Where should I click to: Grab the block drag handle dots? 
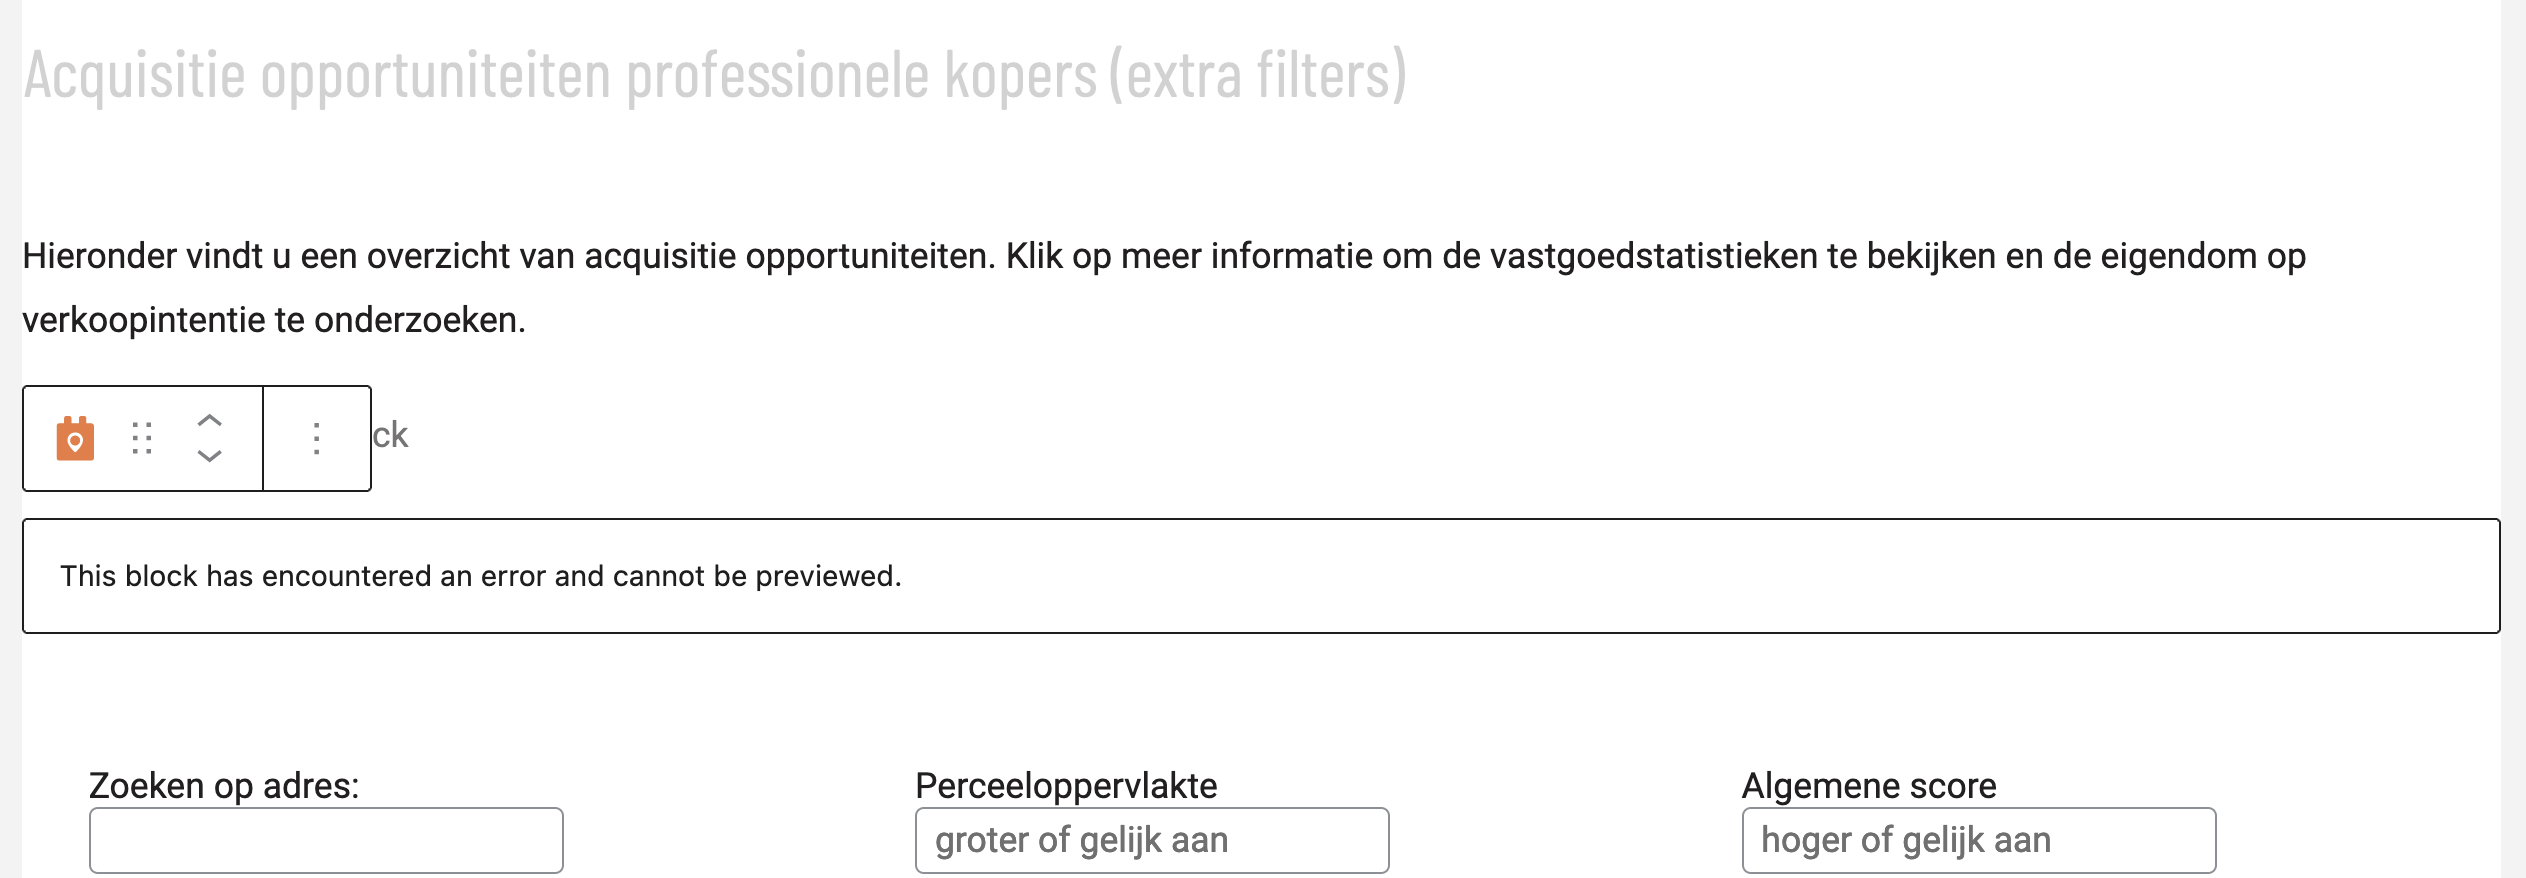(x=142, y=438)
